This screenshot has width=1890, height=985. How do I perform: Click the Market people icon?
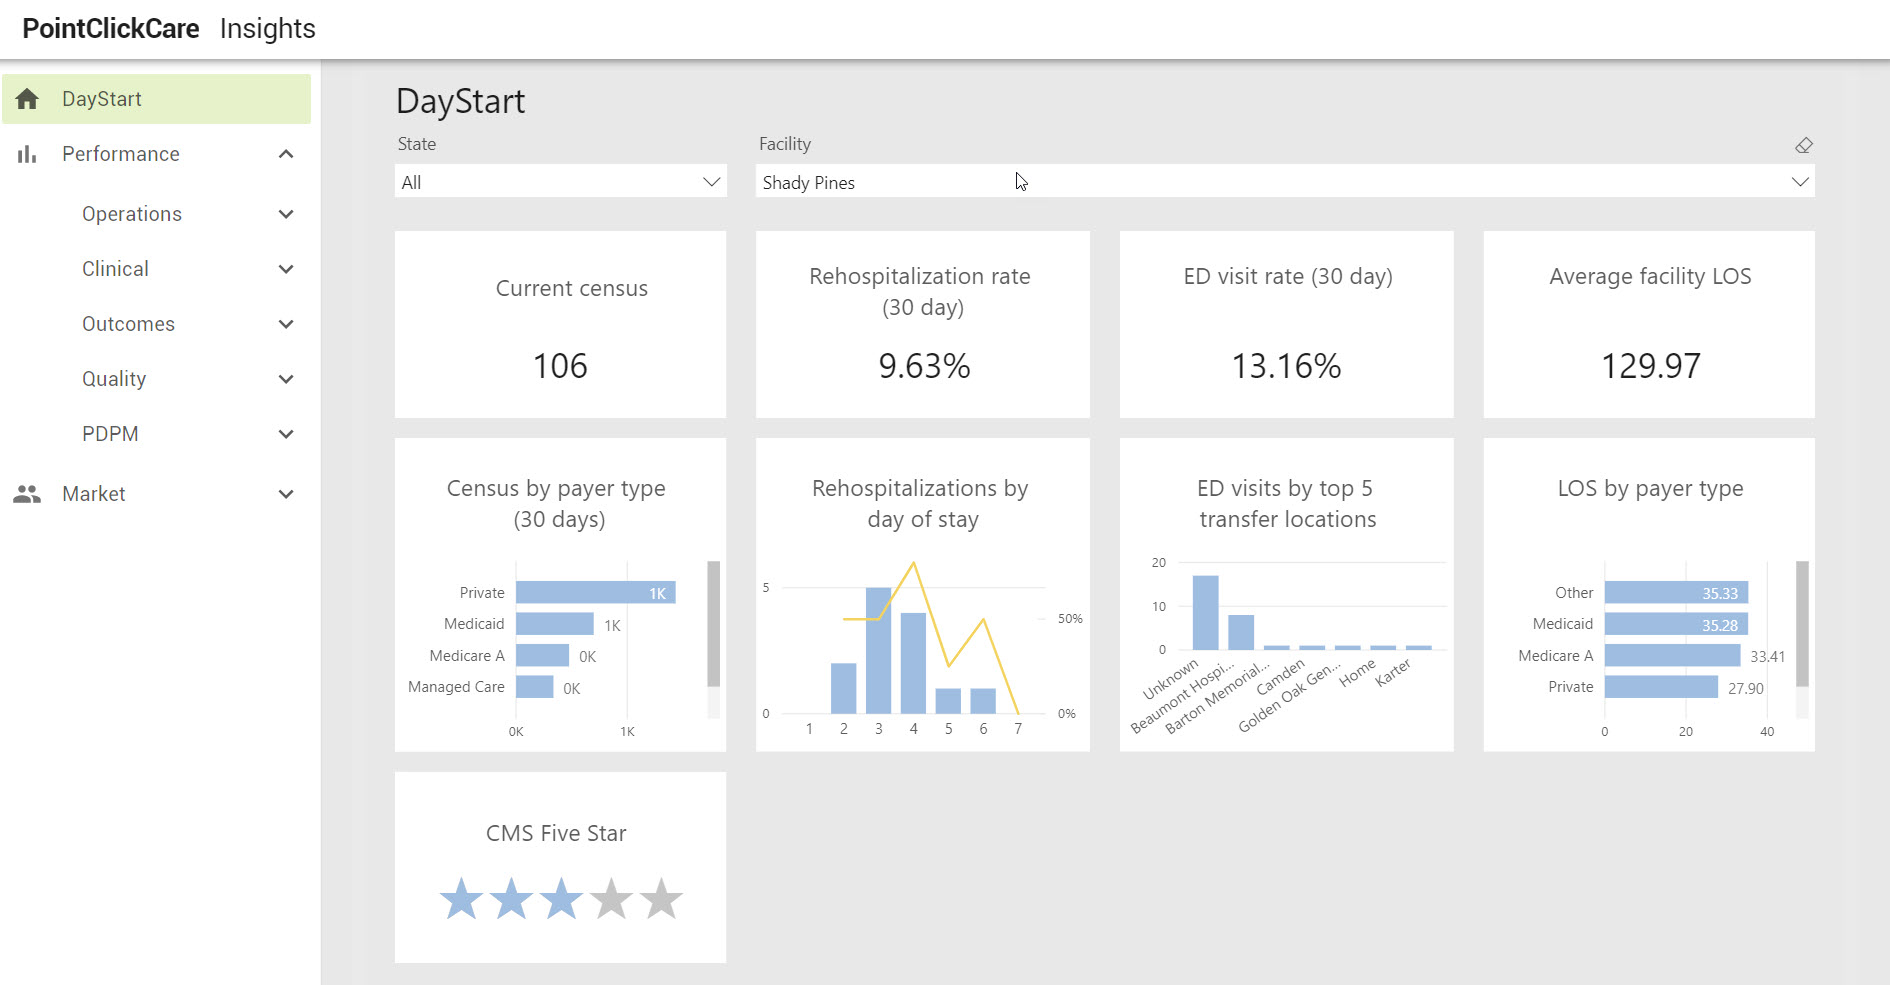coord(27,494)
